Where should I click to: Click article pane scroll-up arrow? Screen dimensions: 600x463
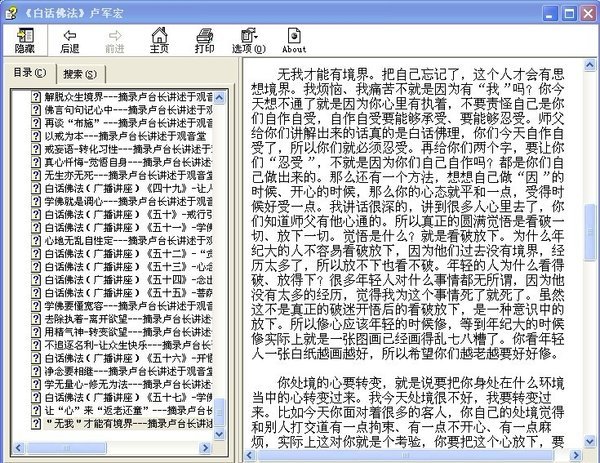[x=590, y=65]
